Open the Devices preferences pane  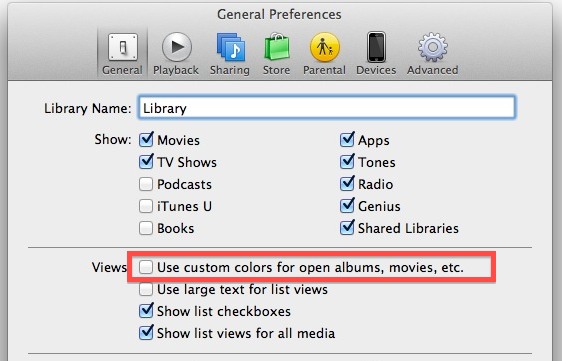(x=376, y=54)
